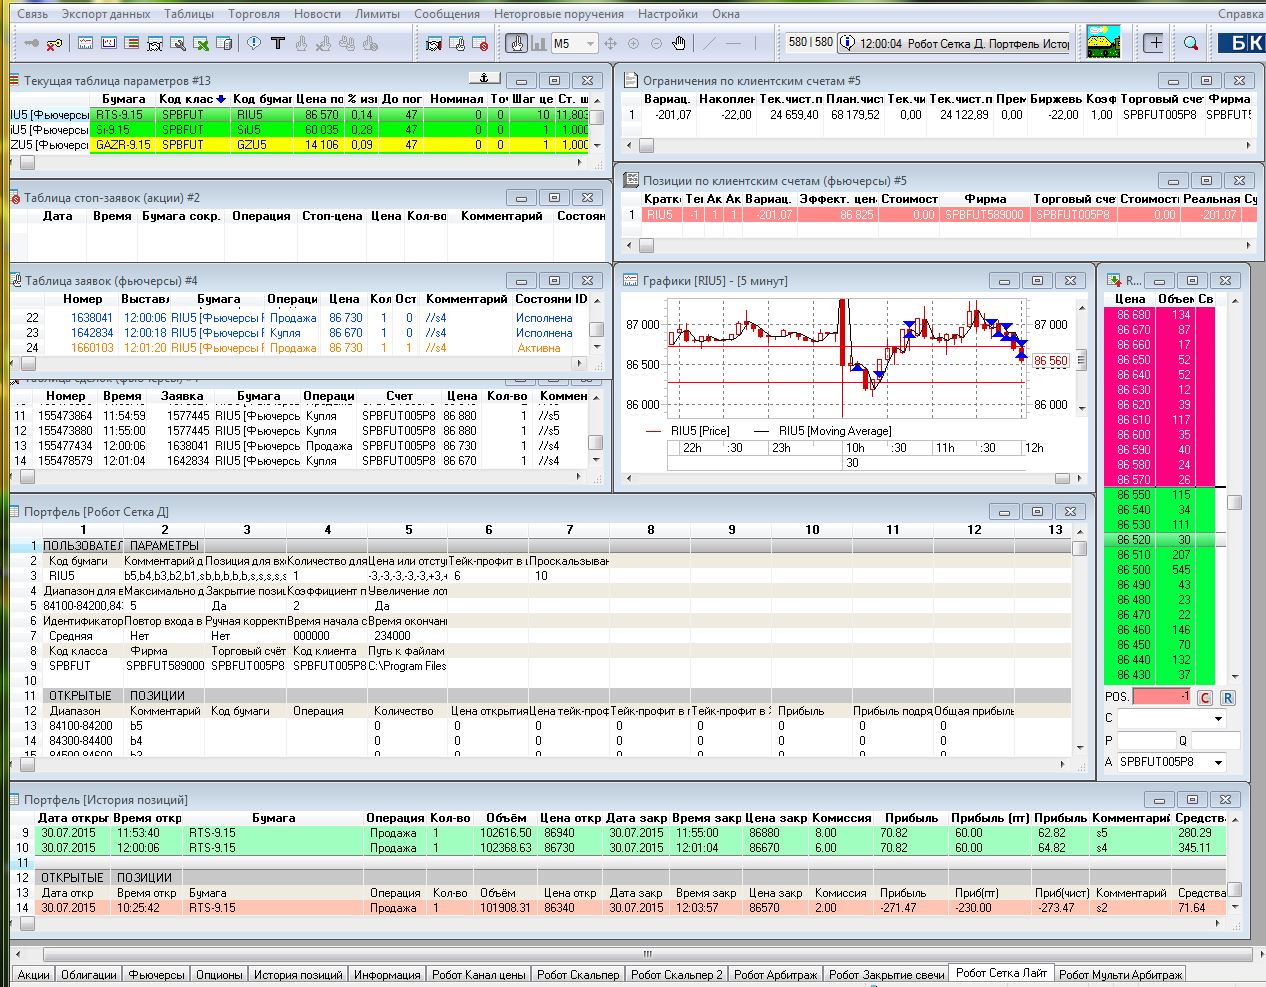The image size is (1266, 987).
Task: Click the red POS. field showing -1
Action: click(1163, 697)
